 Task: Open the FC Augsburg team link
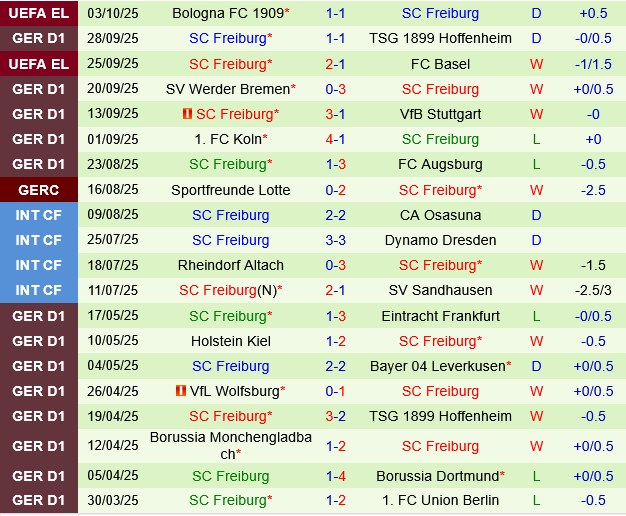pyautogui.click(x=440, y=164)
